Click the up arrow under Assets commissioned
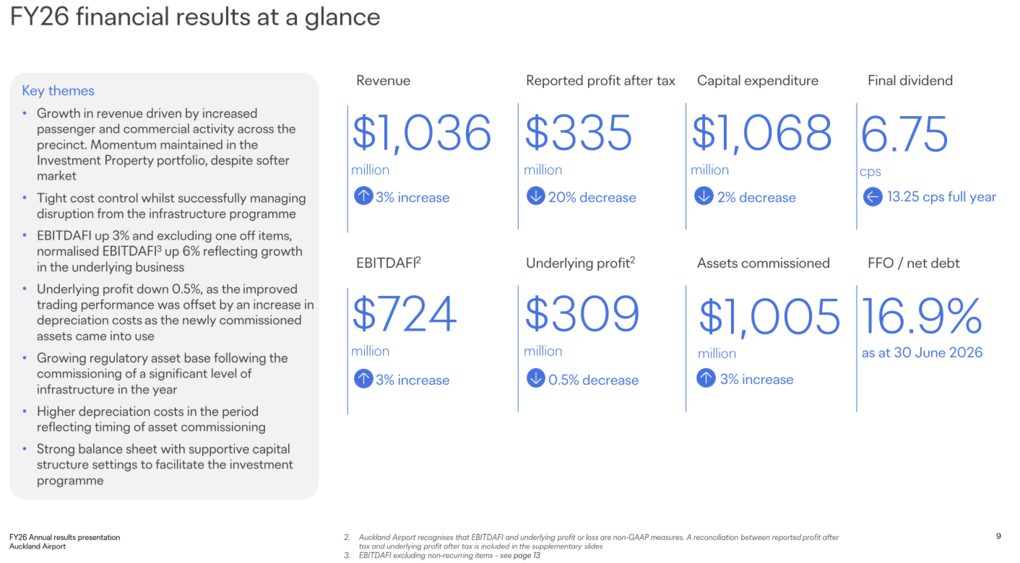The image size is (1020, 563). pyautogui.click(x=706, y=378)
